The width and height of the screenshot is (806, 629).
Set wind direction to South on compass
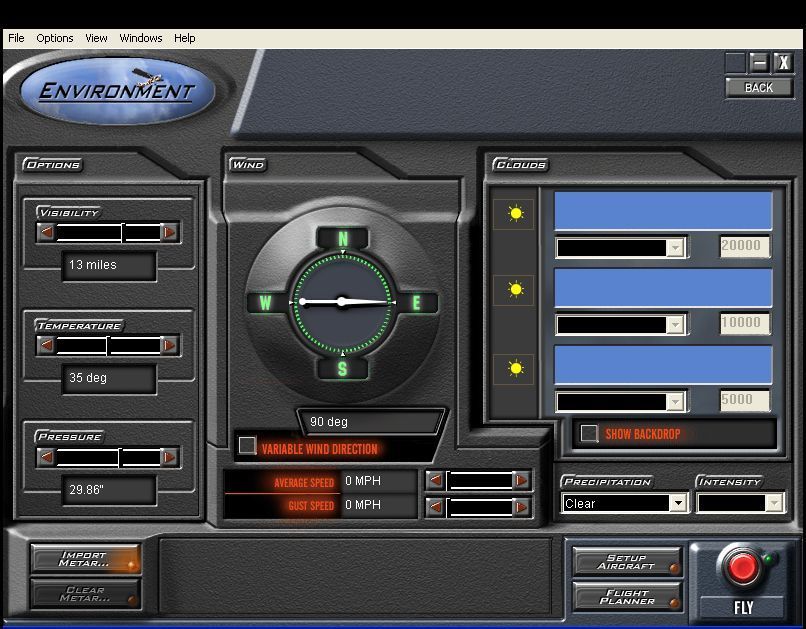pyautogui.click(x=342, y=368)
